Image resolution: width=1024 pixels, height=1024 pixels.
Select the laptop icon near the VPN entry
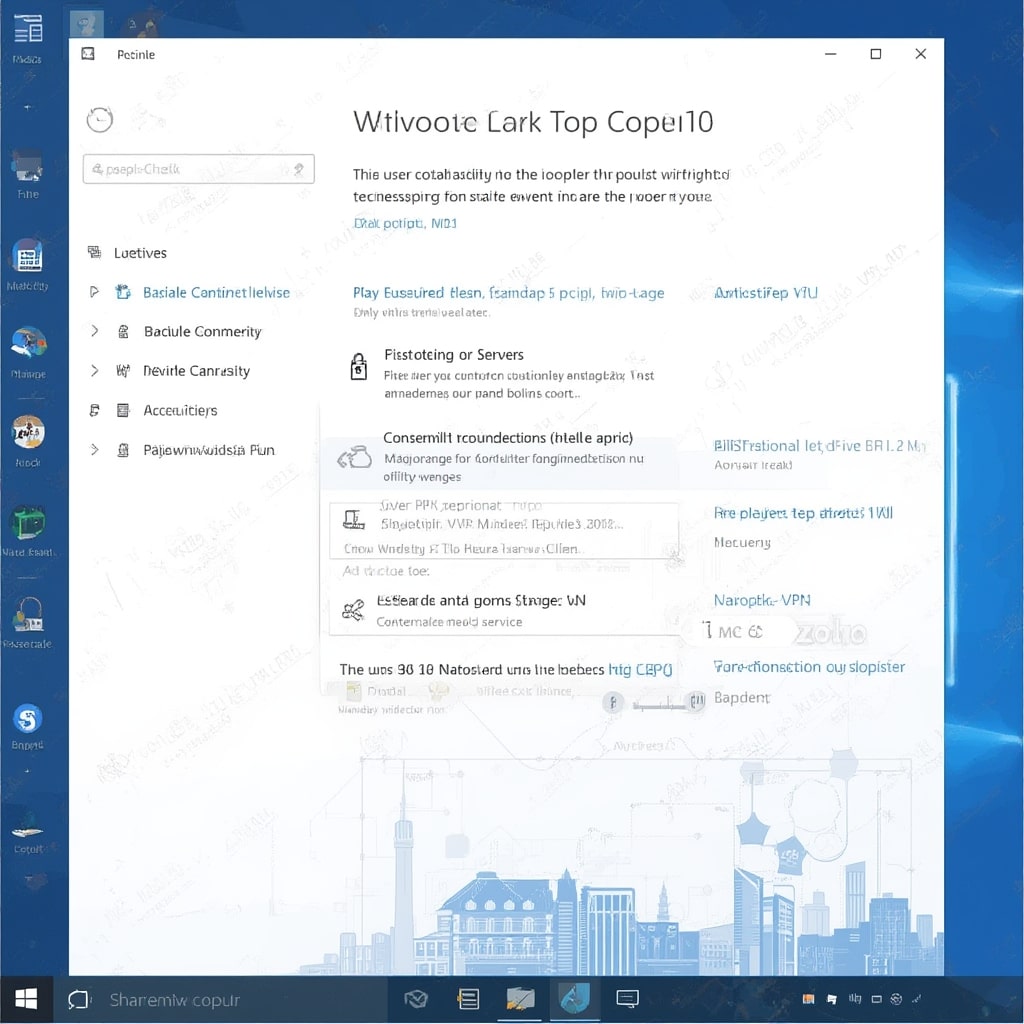[x=356, y=518]
